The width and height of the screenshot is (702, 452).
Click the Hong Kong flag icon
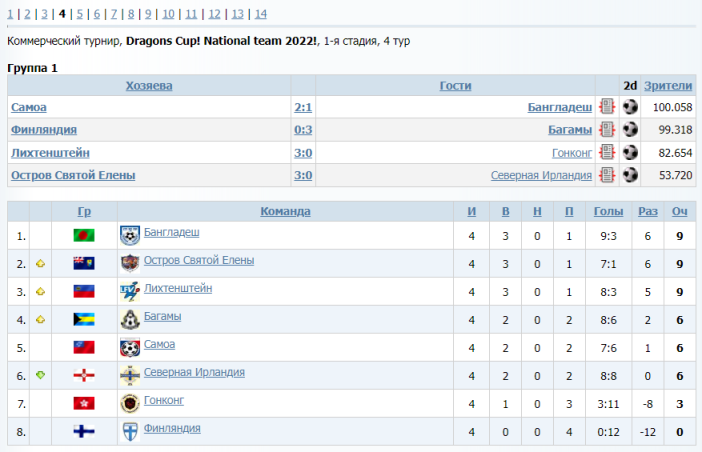coord(84,403)
